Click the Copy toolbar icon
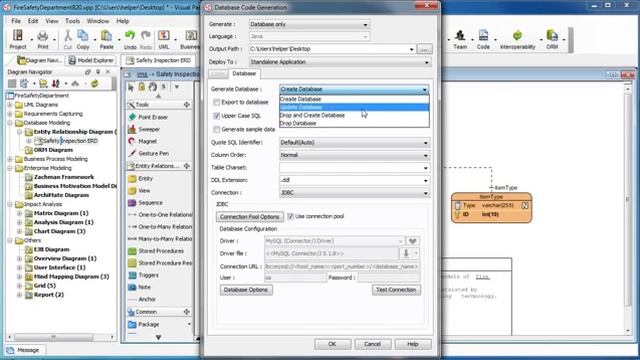This screenshot has width=640, height=360. tap(83, 40)
